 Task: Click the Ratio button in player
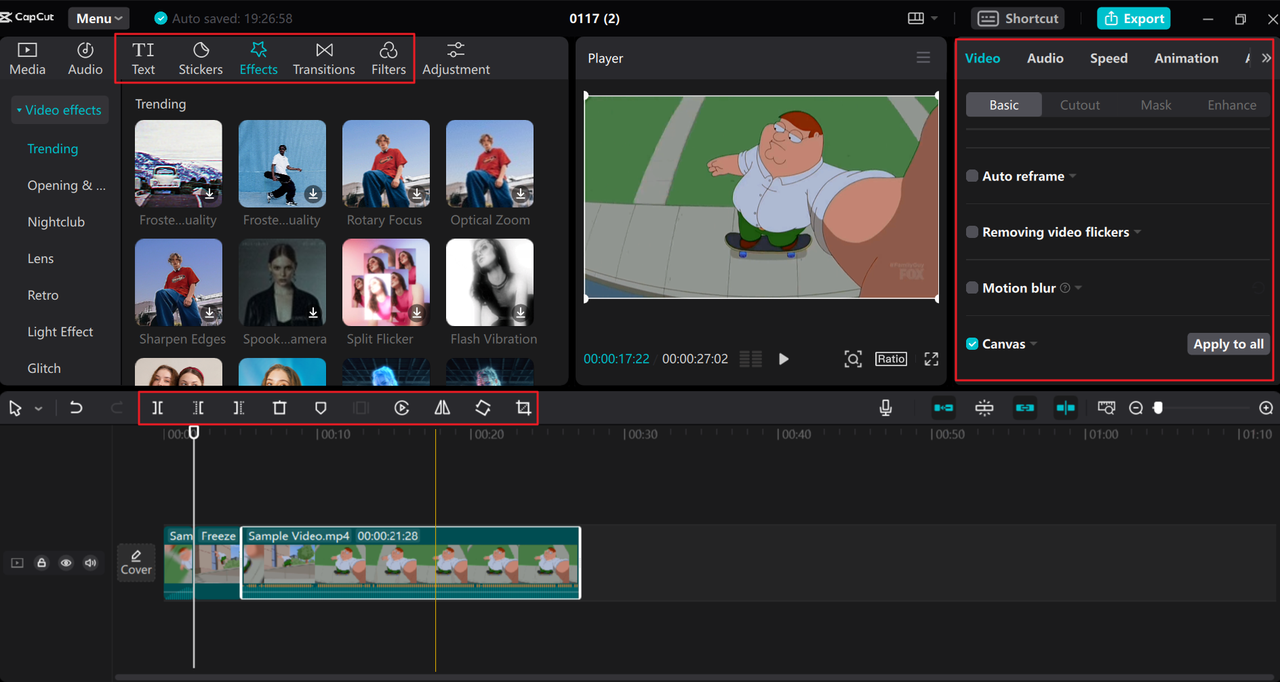click(x=891, y=359)
